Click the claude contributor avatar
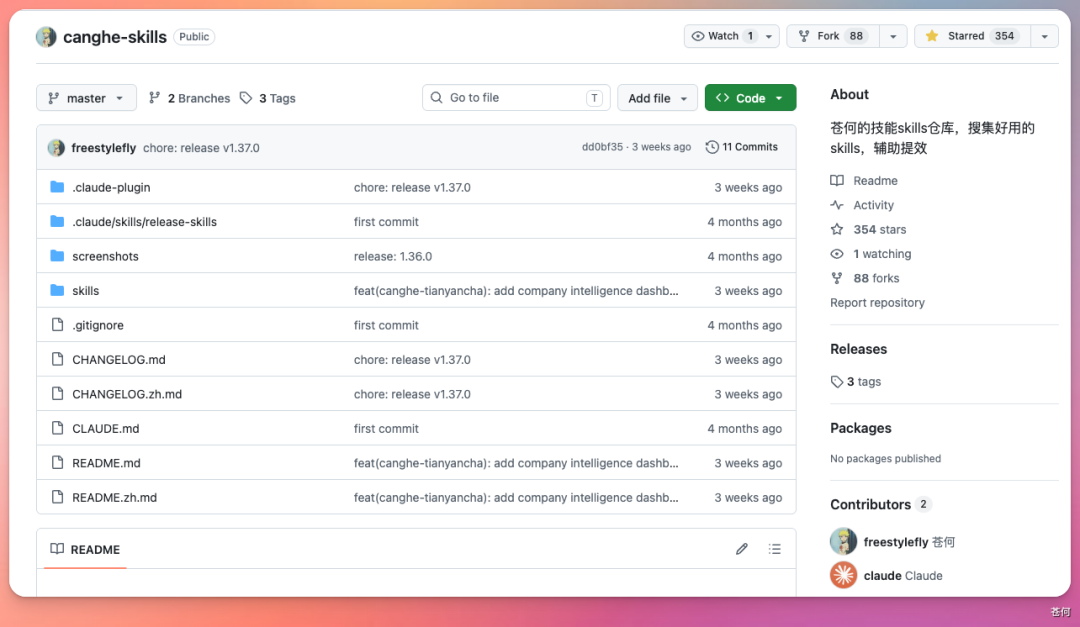 [x=843, y=575]
